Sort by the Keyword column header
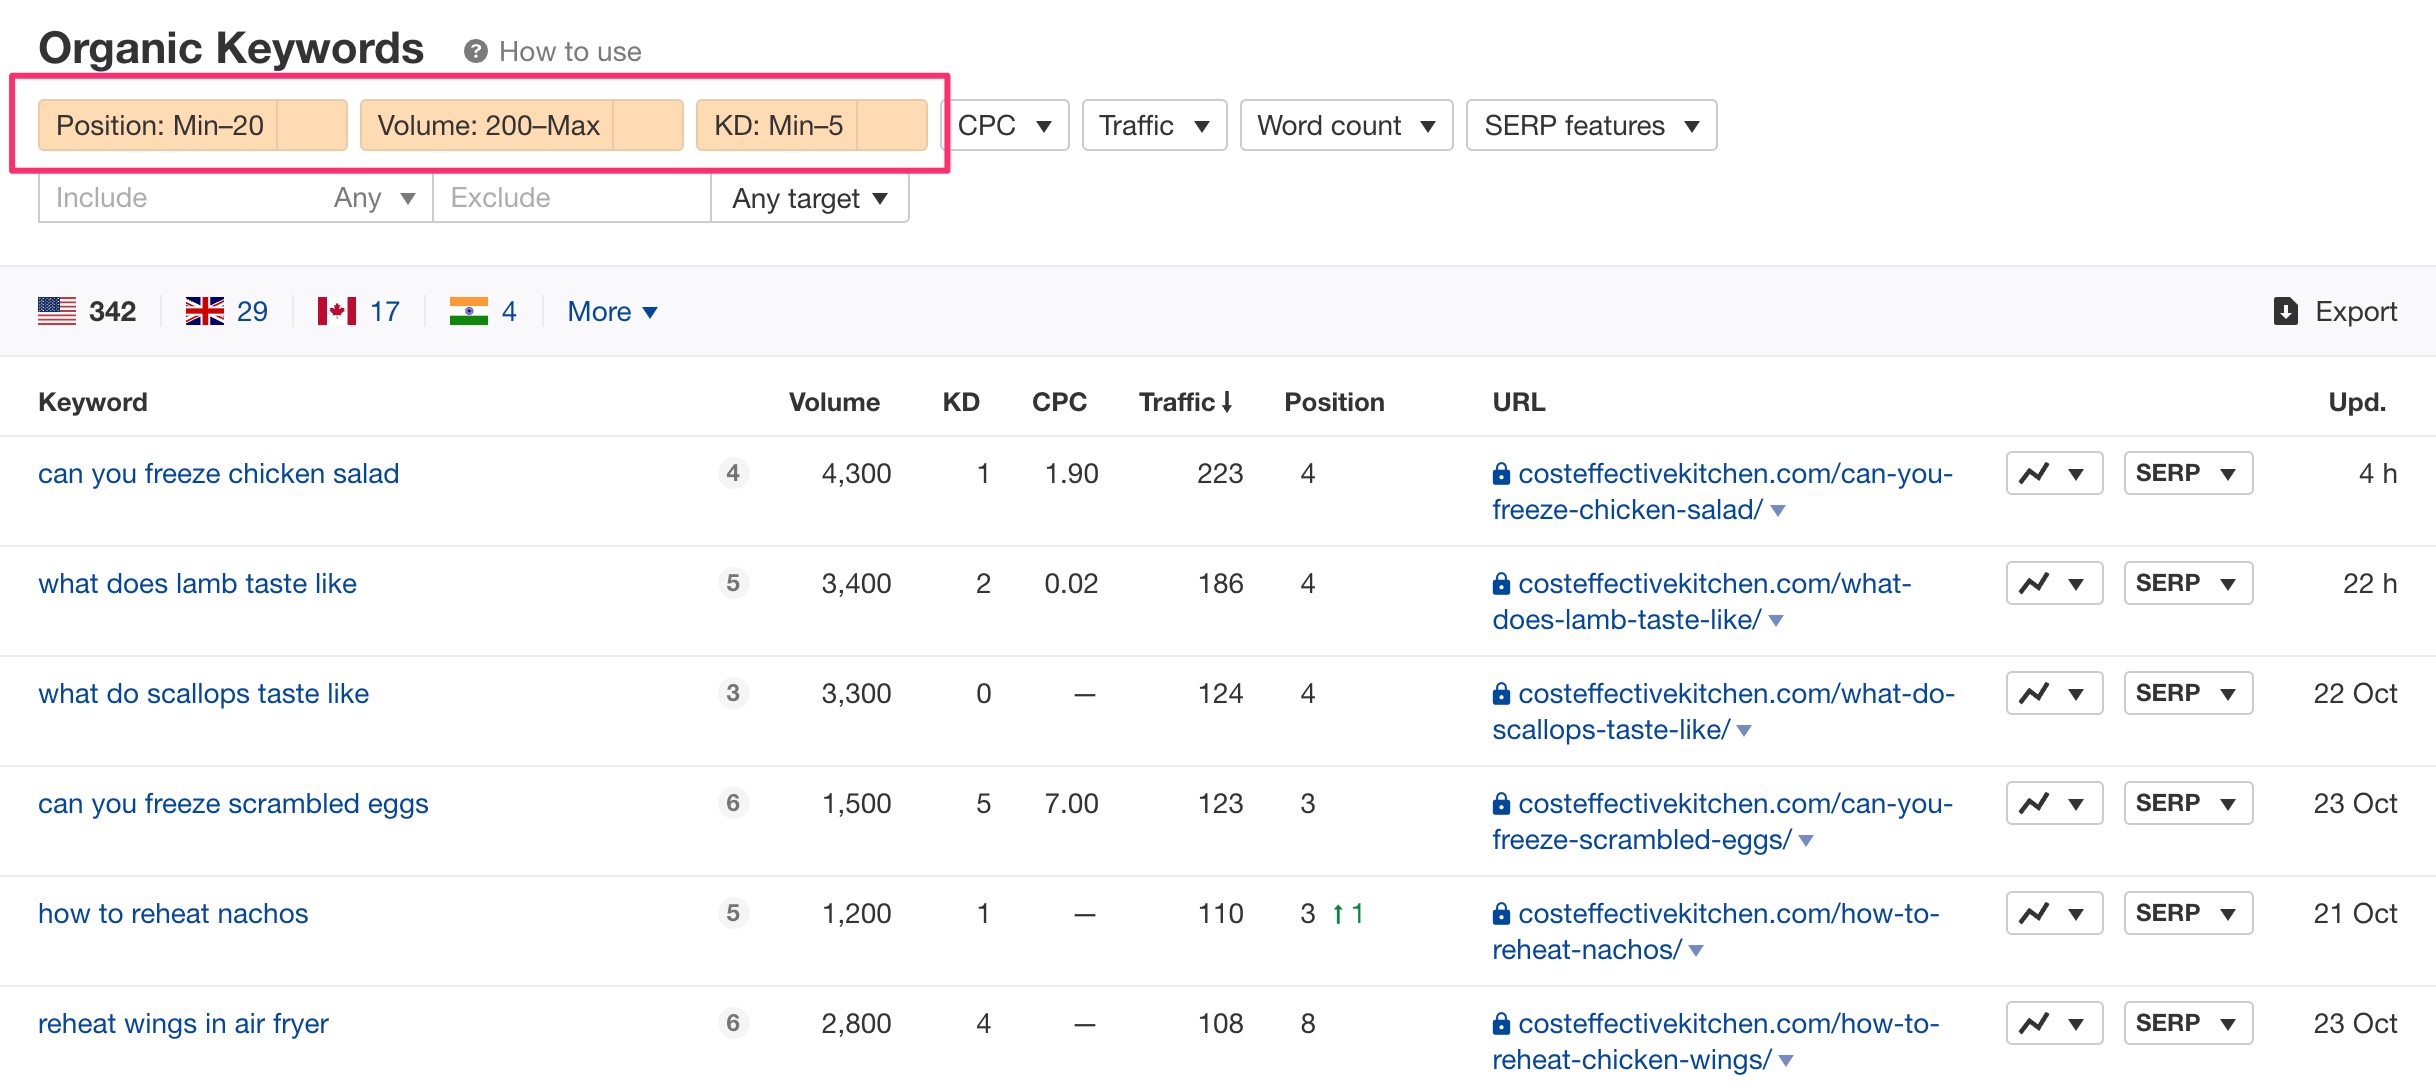Image resolution: width=2436 pixels, height=1092 pixels. coord(93,402)
